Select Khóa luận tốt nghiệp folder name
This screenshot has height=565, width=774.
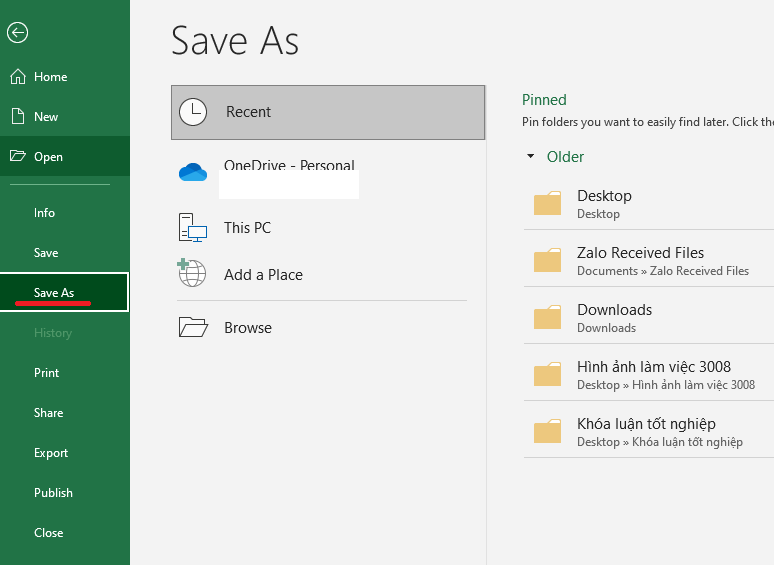(647, 424)
